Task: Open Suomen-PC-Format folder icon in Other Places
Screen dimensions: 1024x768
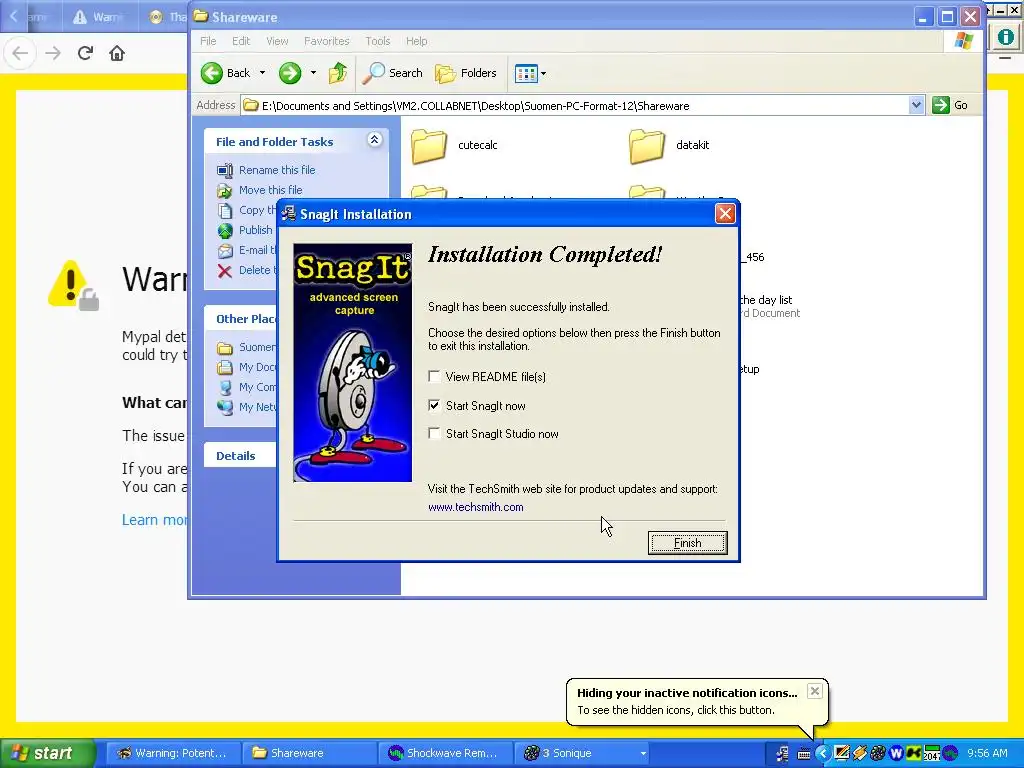Action: coord(225,347)
